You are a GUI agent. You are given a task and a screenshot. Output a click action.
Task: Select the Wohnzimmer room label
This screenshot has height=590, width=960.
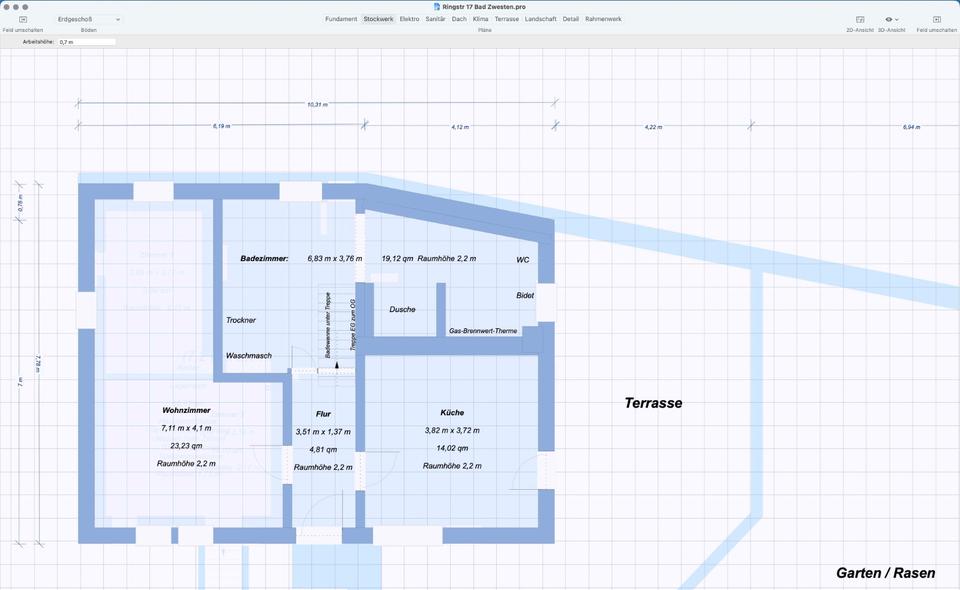click(186, 410)
